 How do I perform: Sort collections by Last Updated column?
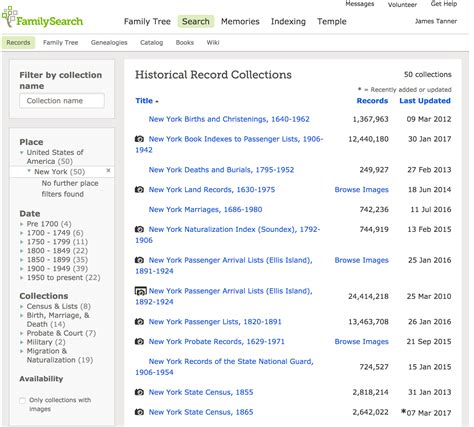(425, 101)
